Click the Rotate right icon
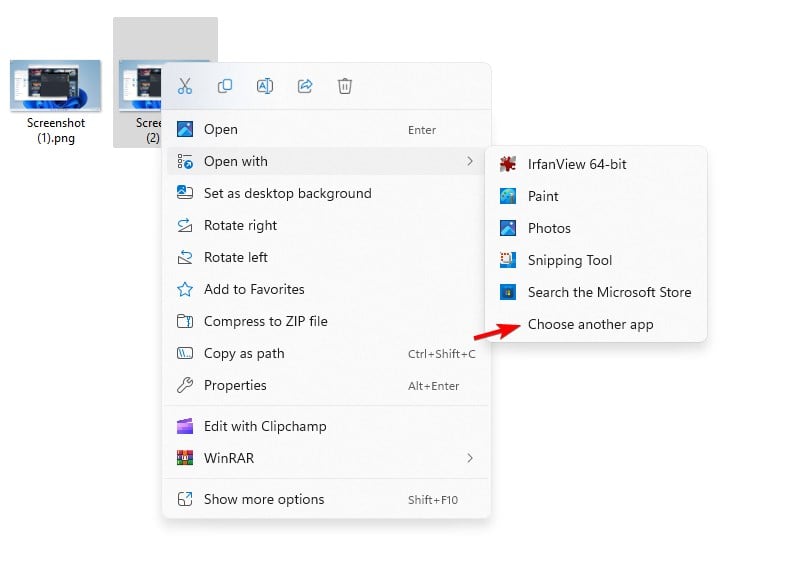The width and height of the screenshot is (811, 565). tap(185, 225)
